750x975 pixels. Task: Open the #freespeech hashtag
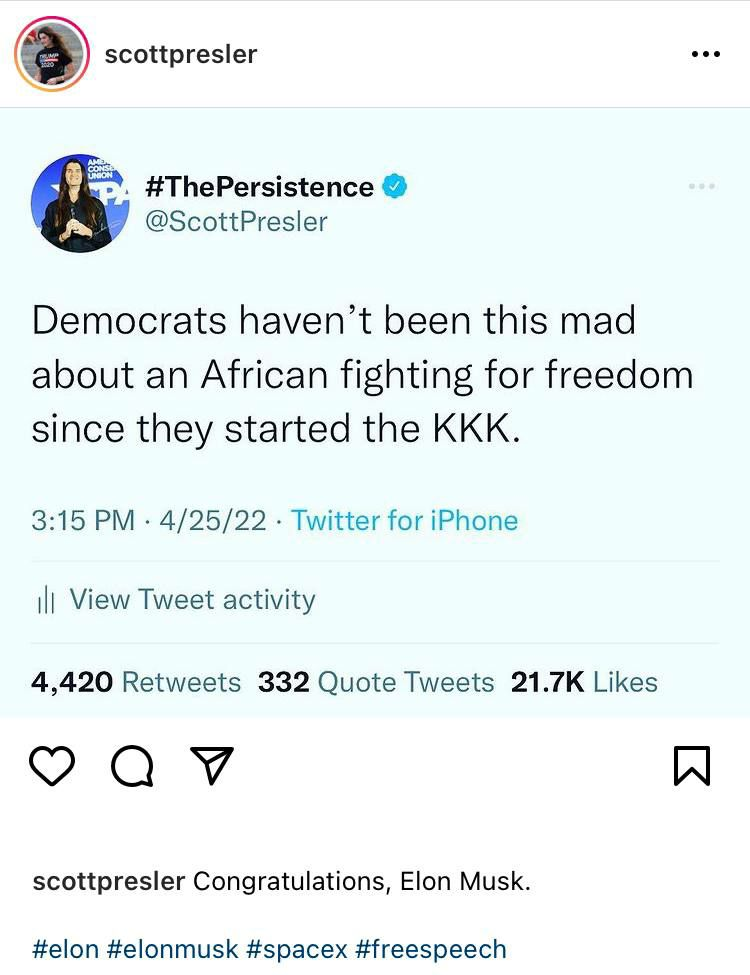click(430, 948)
